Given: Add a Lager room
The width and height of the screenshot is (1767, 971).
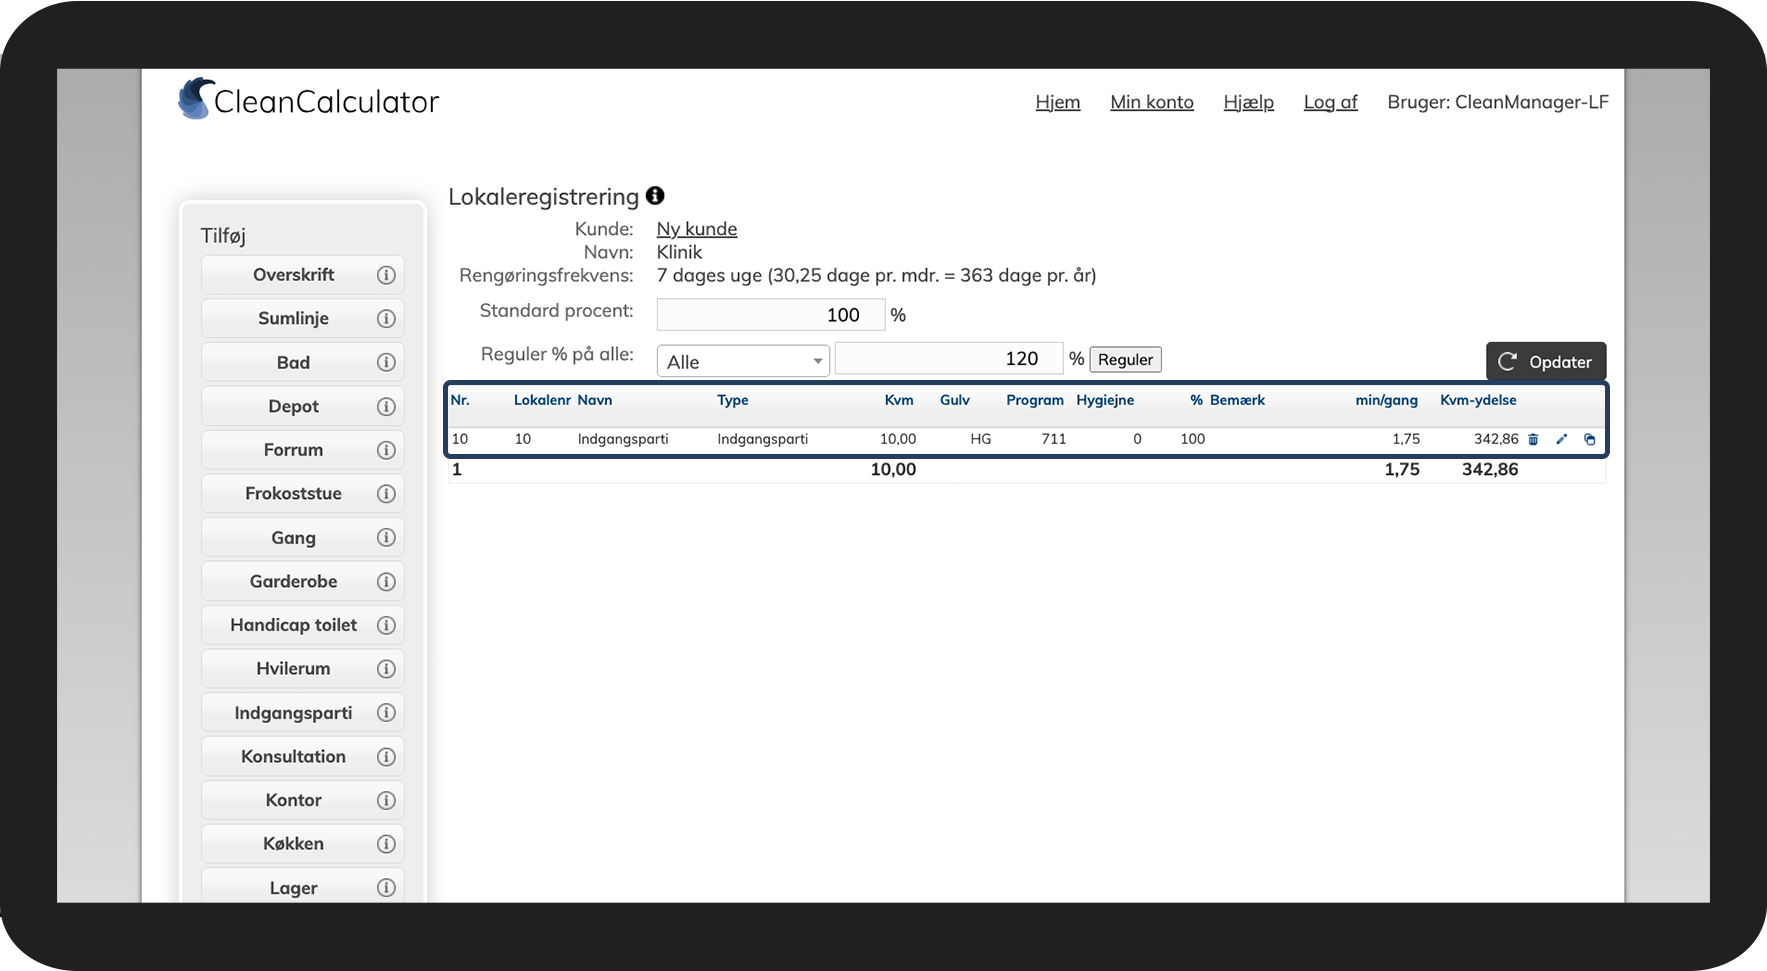Looking at the screenshot, I should (303, 888).
